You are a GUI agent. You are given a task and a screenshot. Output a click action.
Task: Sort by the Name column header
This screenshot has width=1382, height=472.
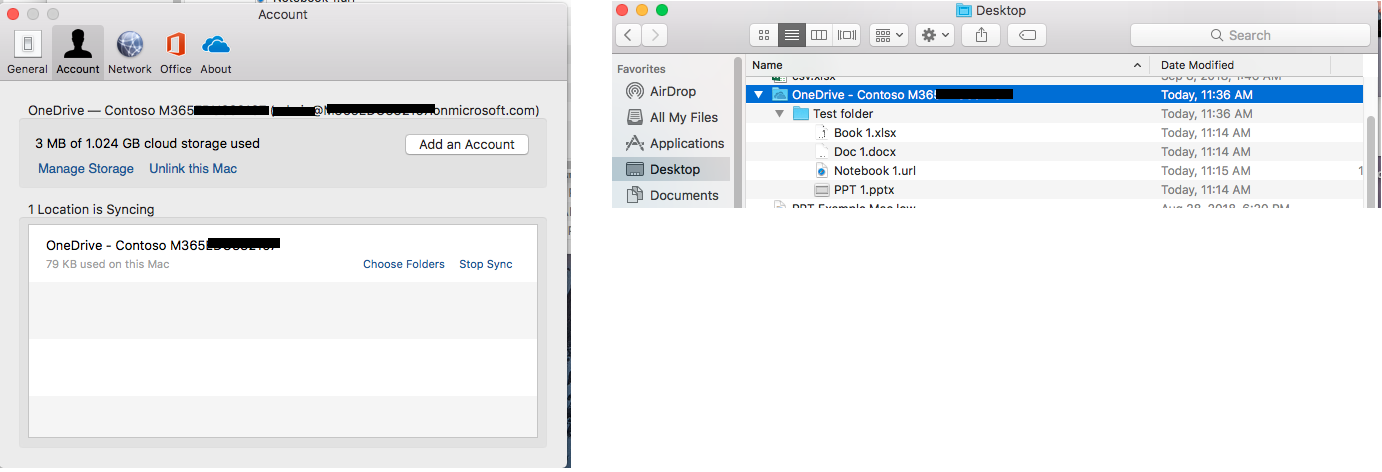(949, 65)
